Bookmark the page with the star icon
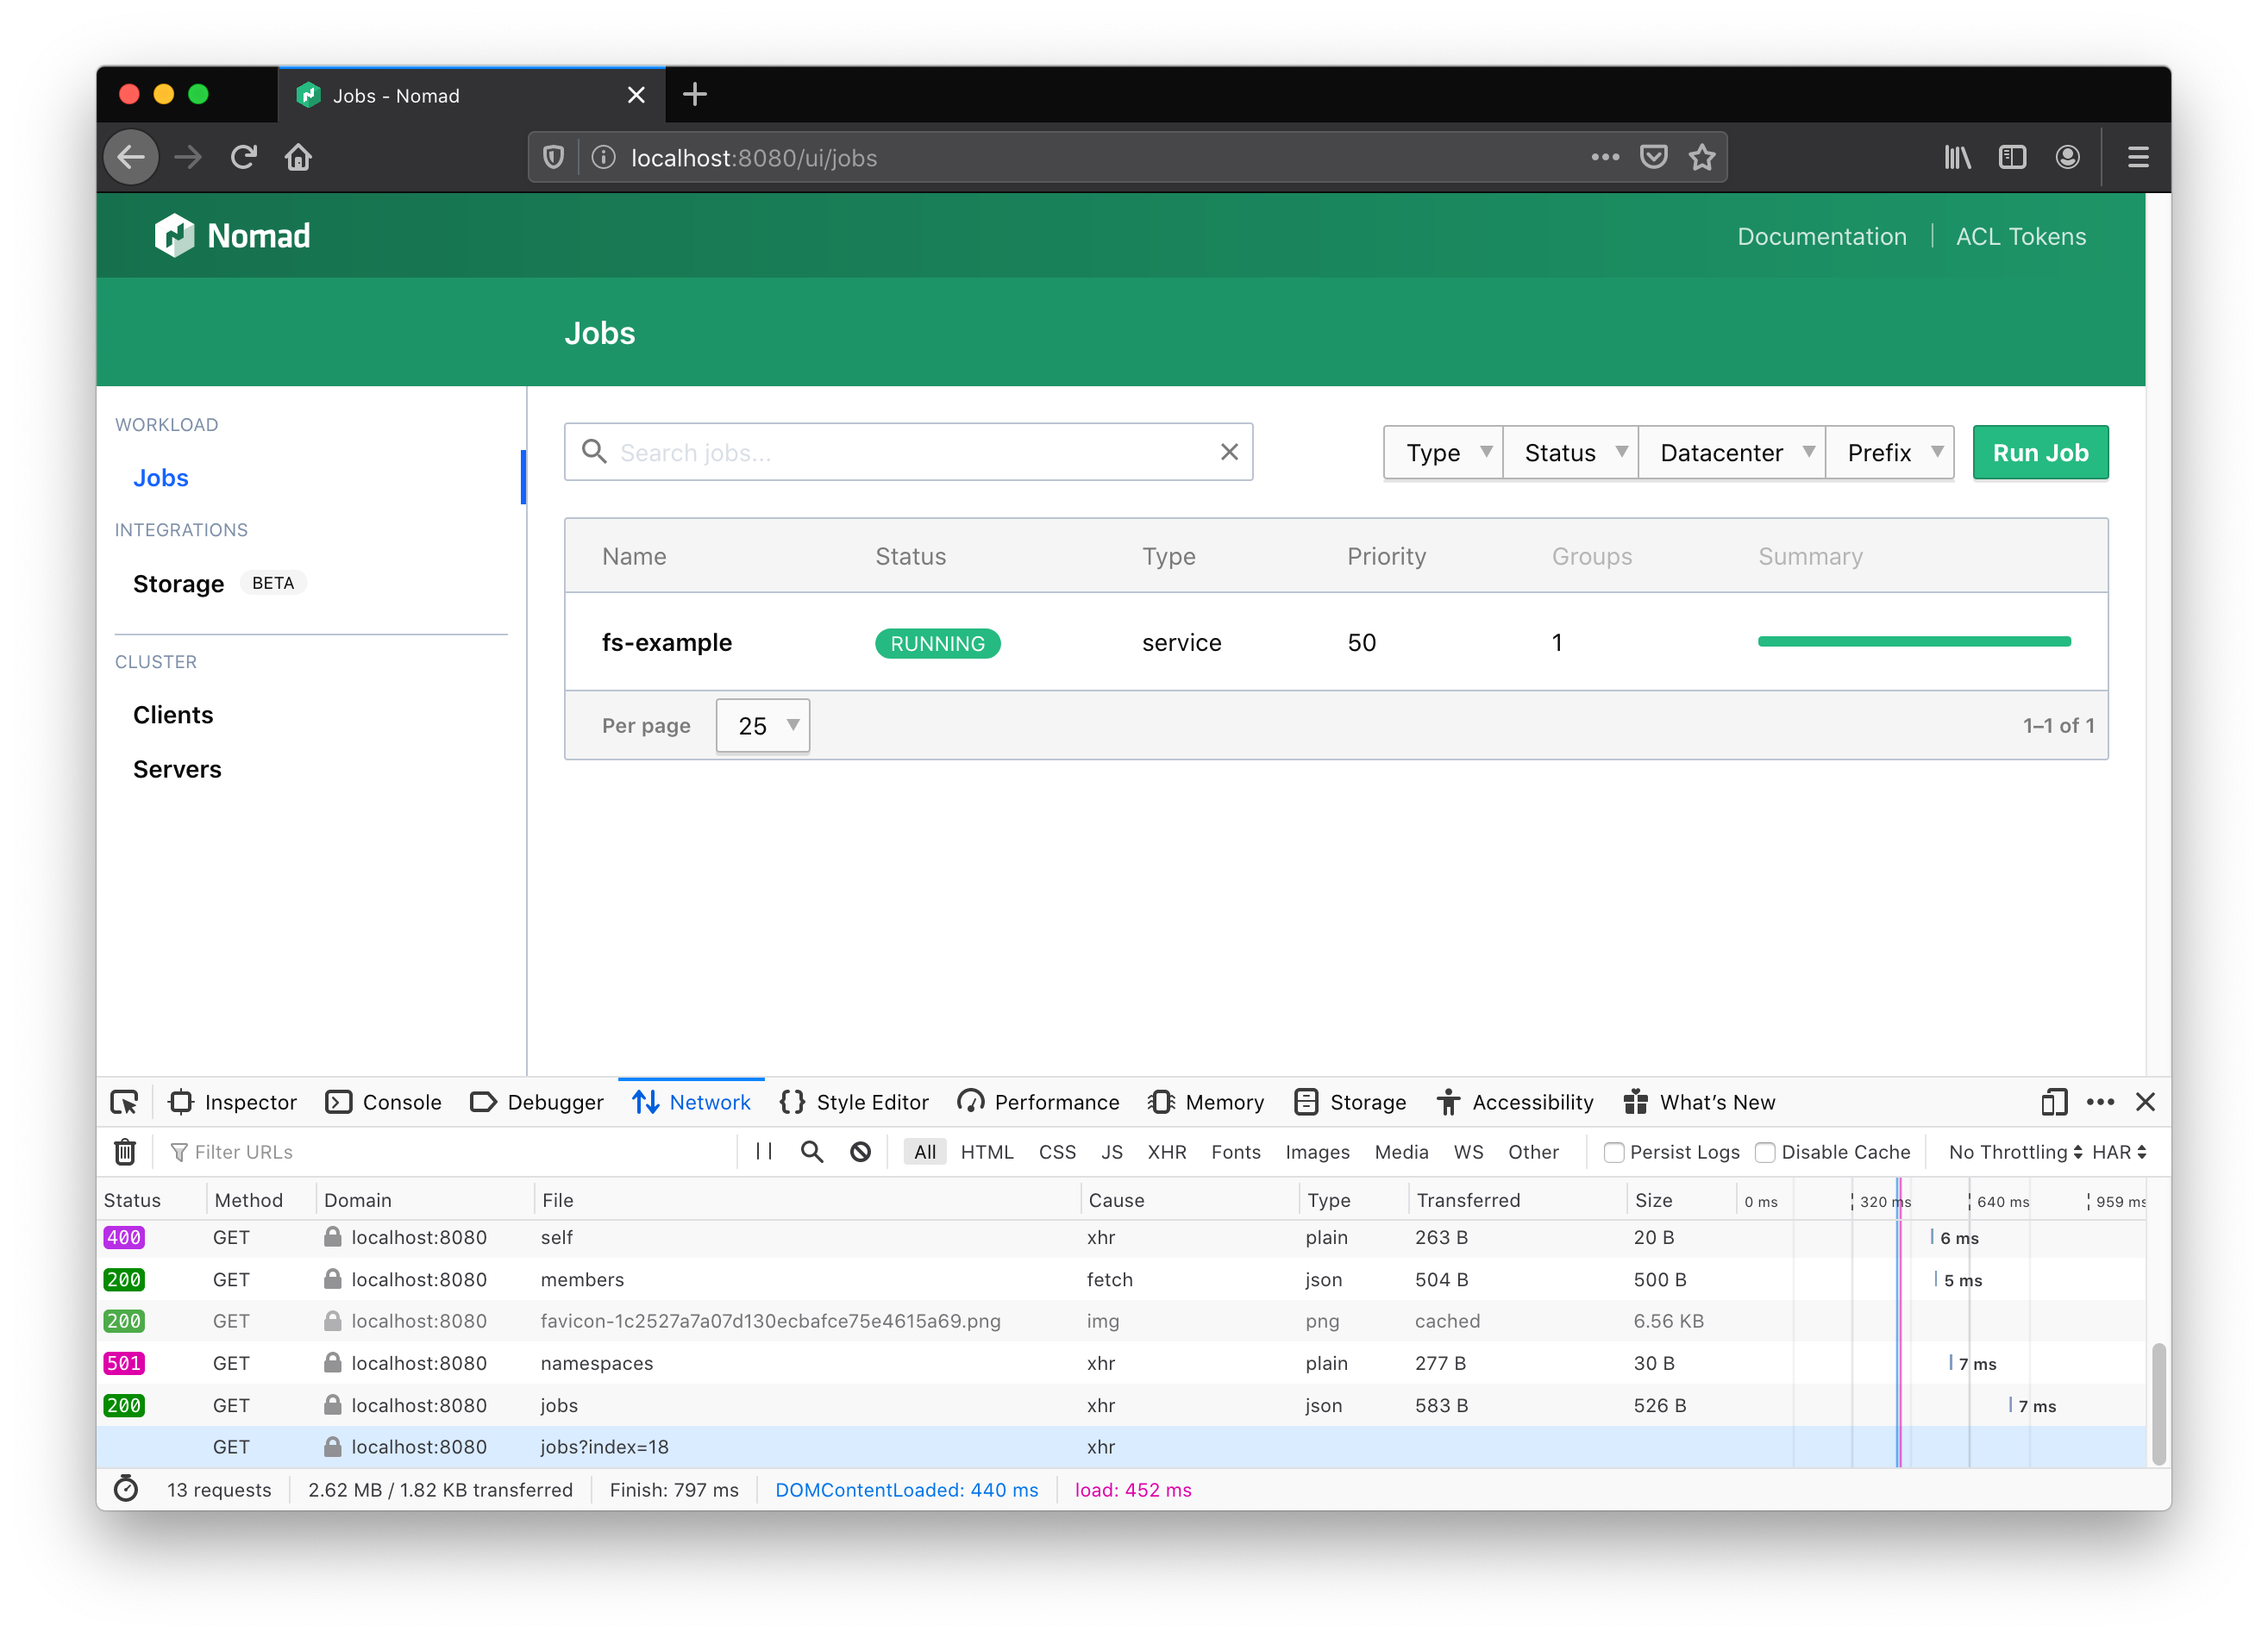This screenshot has height=1638, width=2268. [x=1702, y=157]
